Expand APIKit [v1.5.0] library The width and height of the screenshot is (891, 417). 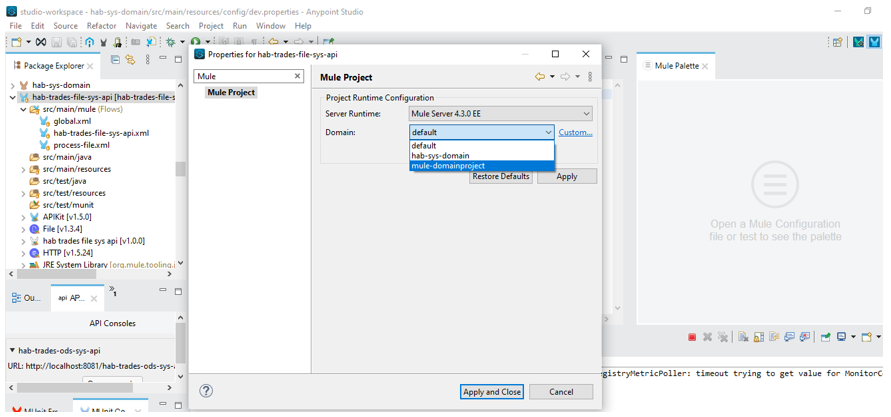click(23, 217)
